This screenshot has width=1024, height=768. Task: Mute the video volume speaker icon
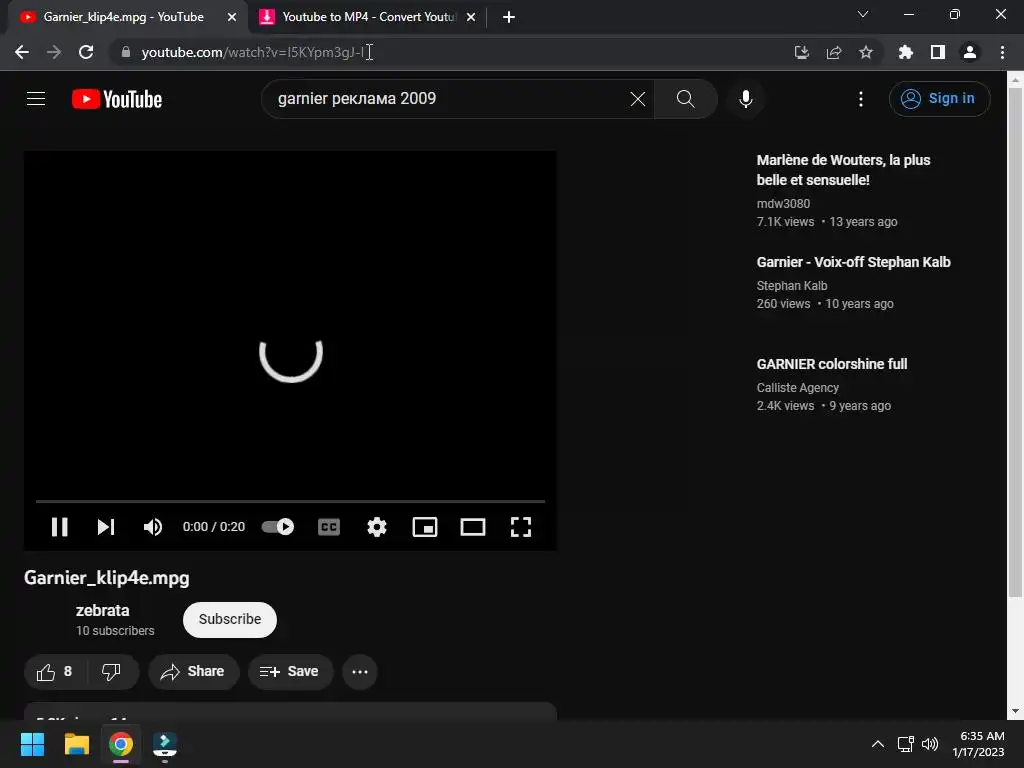click(x=153, y=527)
